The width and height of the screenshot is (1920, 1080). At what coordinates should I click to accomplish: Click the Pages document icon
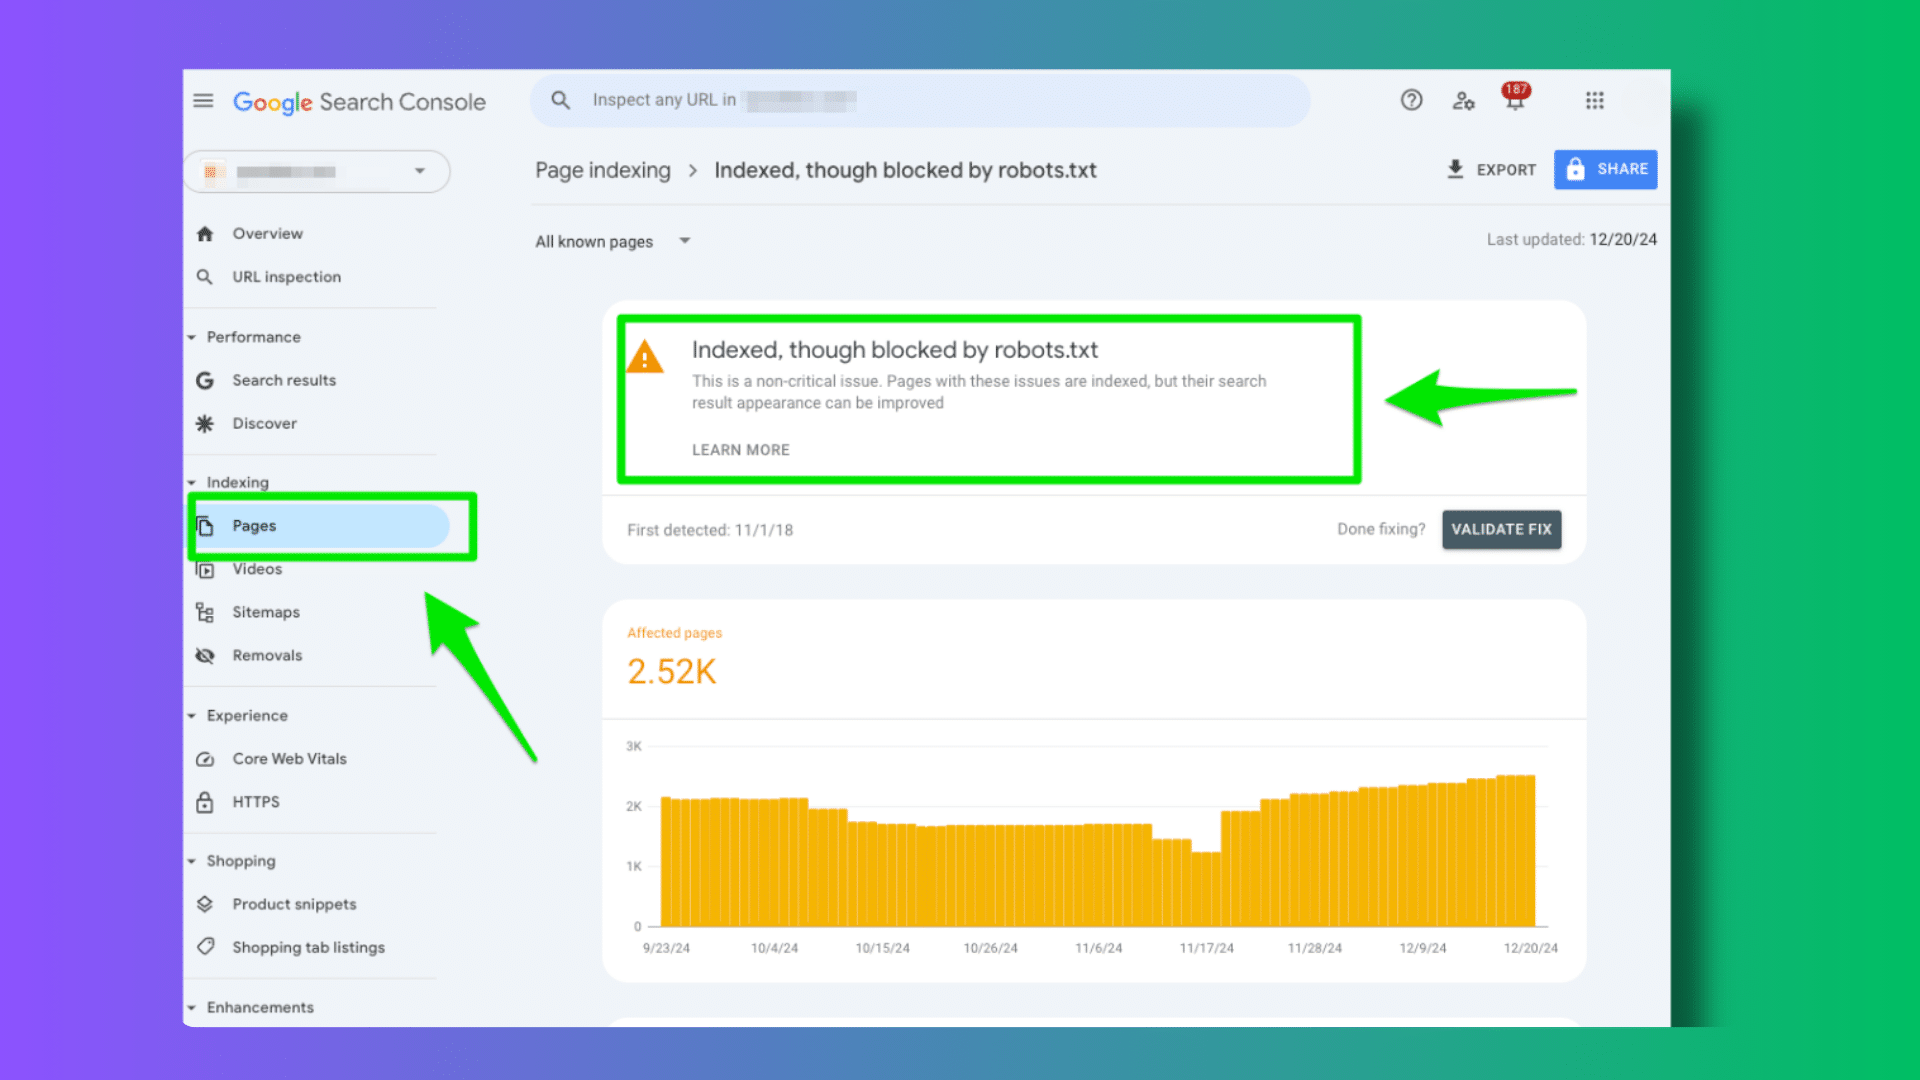pos(205,526)
